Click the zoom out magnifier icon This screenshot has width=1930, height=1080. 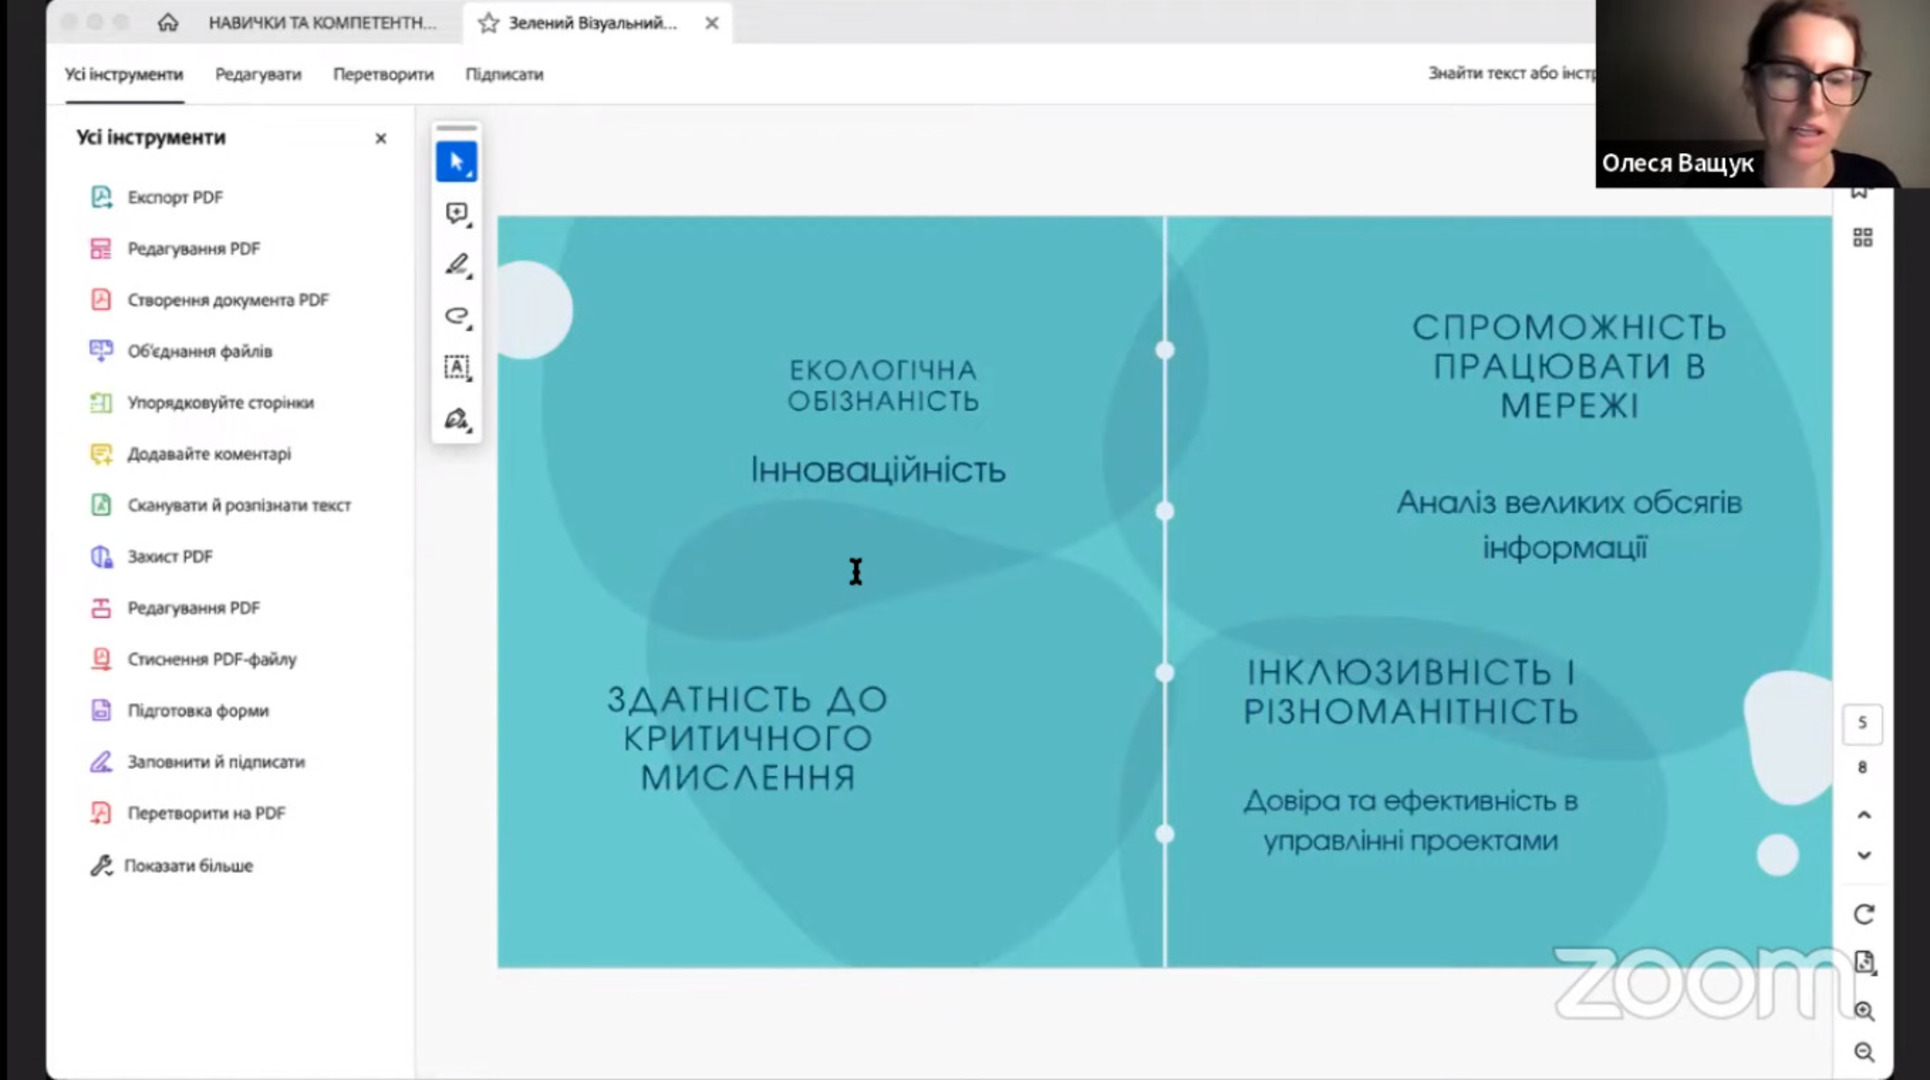click(x=1863, y=1052)
